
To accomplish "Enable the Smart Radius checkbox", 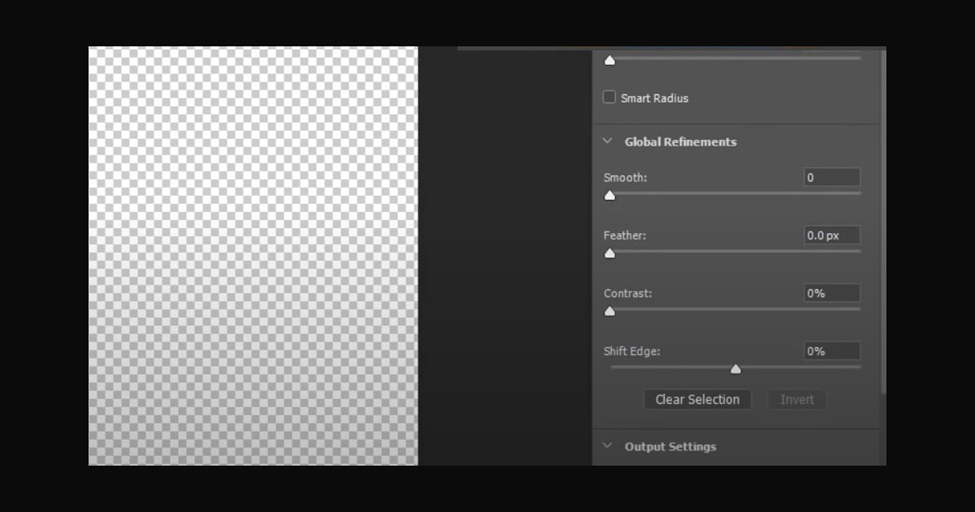I will pos(609,97).
